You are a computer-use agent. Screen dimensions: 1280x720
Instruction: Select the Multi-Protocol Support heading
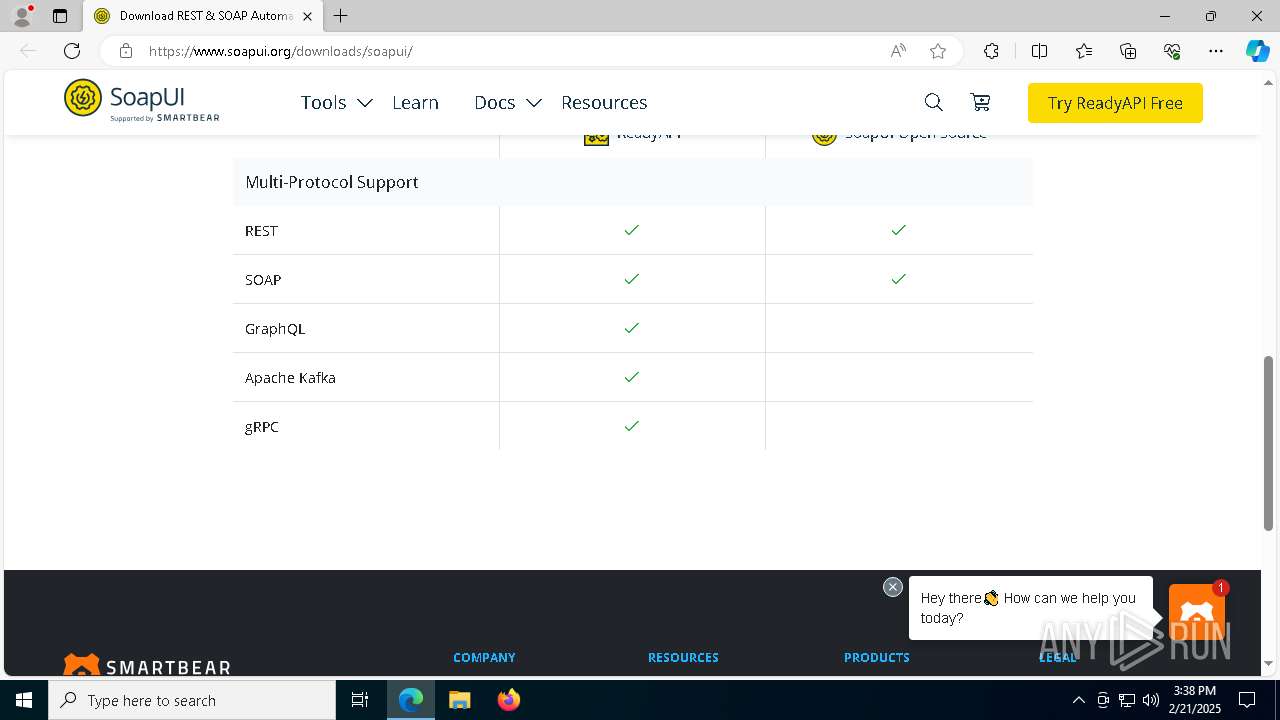(x=332, y=182)
